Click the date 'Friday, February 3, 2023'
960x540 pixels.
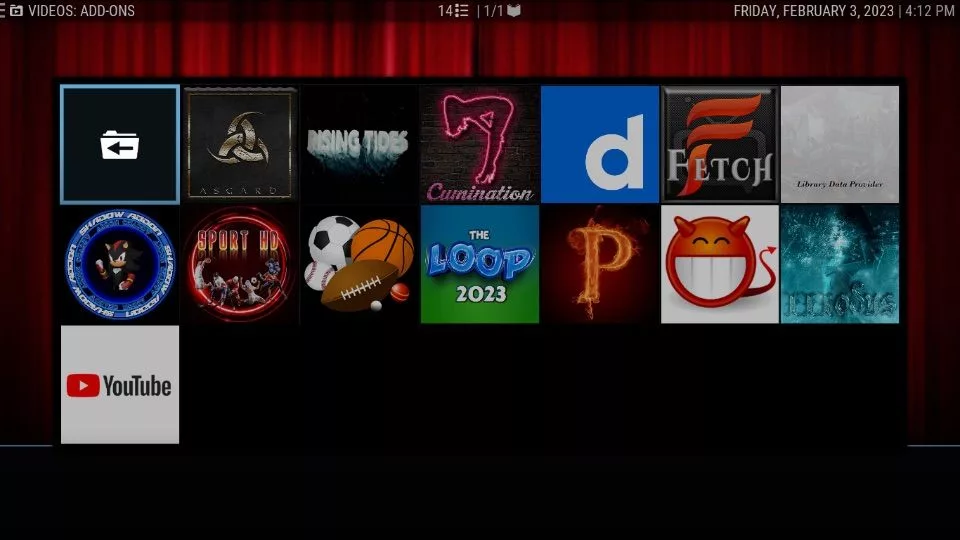(x=814, y=11)
